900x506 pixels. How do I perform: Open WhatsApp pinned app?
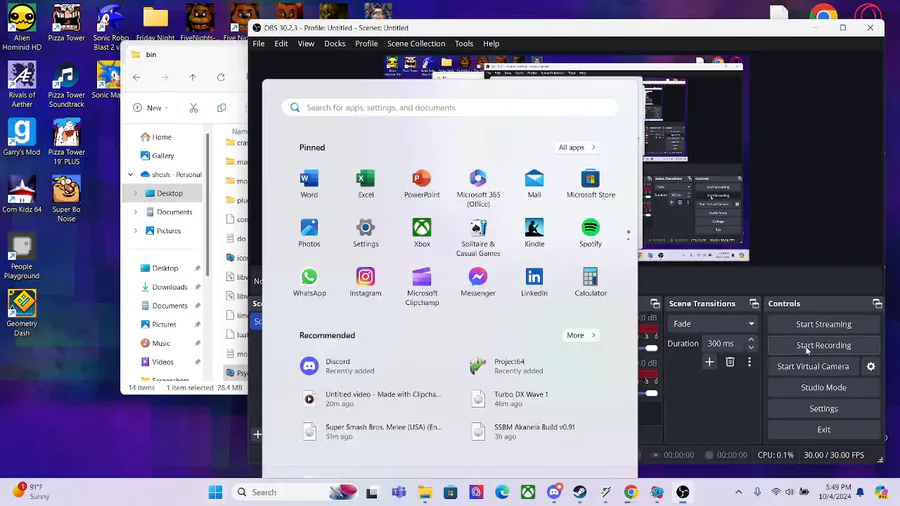coord(309,282)
